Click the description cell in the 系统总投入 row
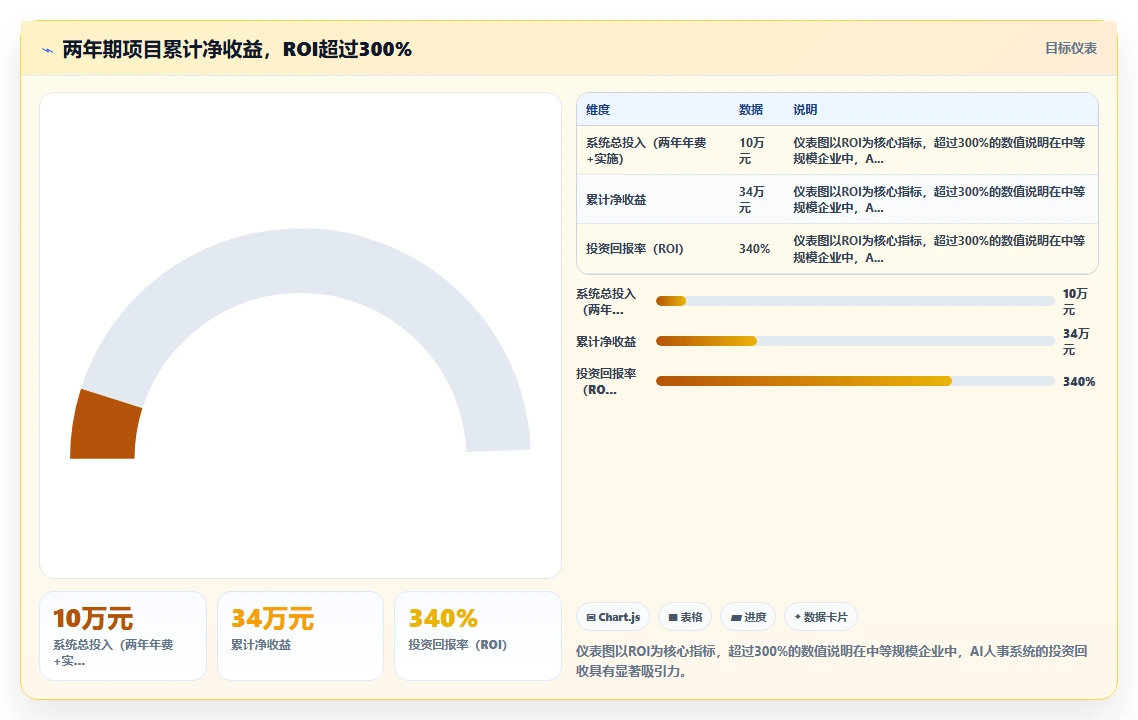This screenshot has width=1138, height=720. 941,150
